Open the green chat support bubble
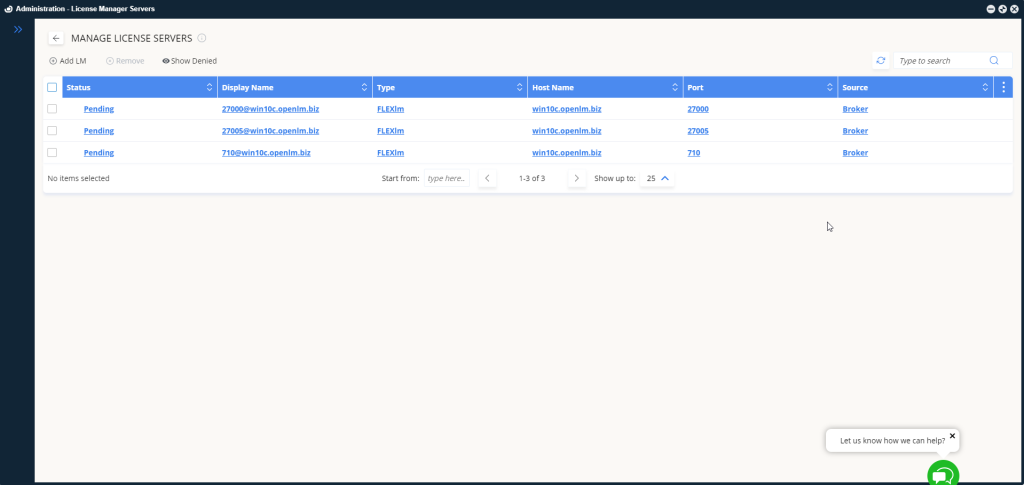The width and height of the screenshot is (1024, 485). coord(942,474)
